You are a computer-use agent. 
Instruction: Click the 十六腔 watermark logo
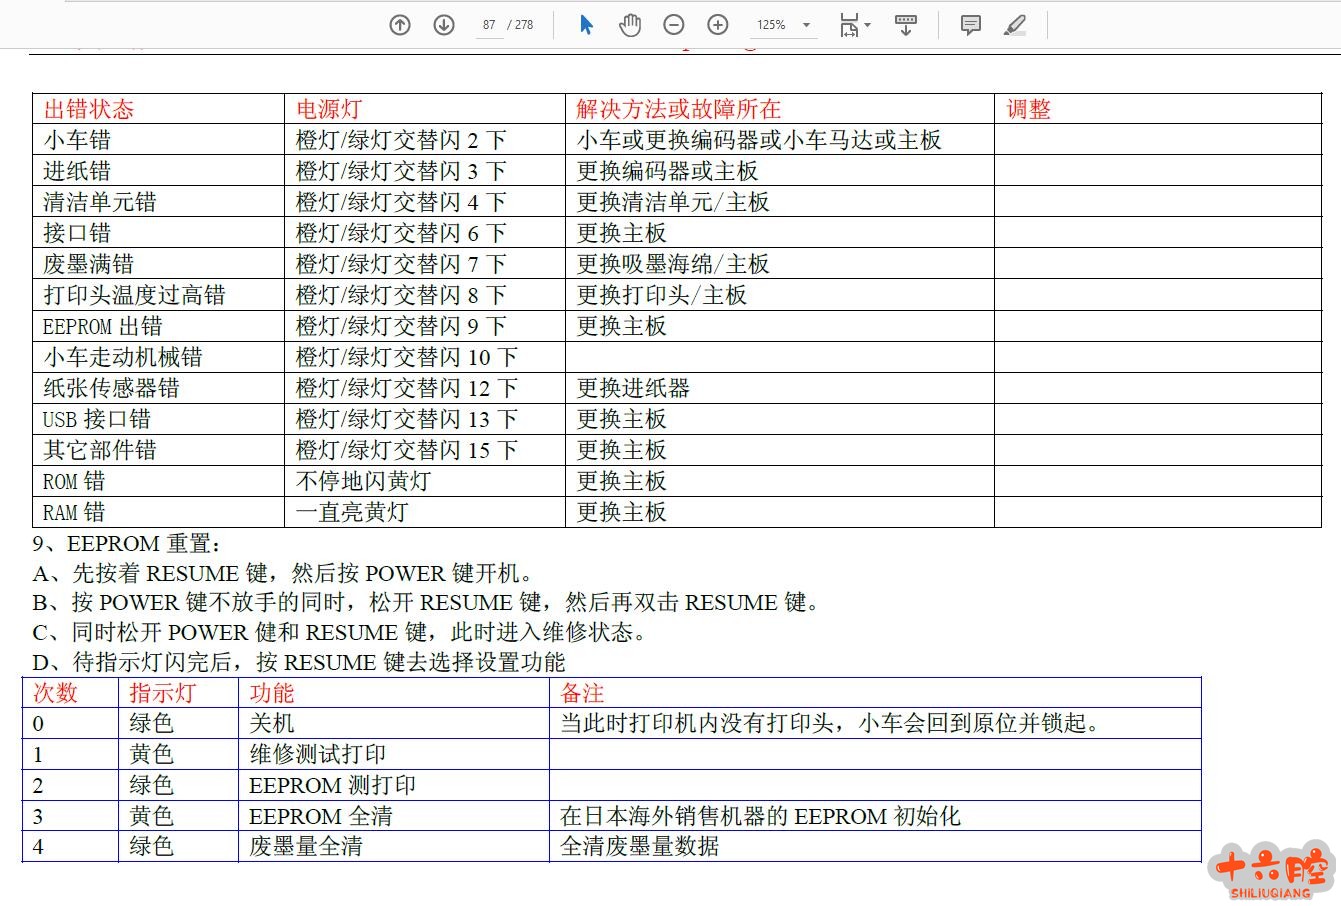(1271, 869)
